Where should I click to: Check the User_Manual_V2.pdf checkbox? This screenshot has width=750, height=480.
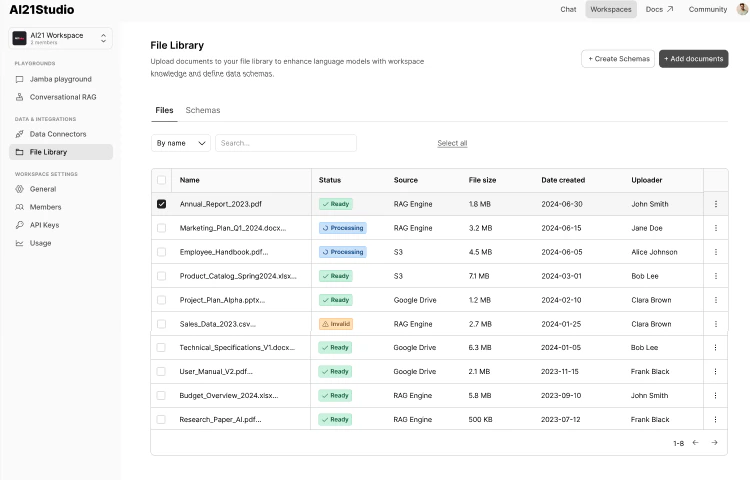[x=161, y=371]
